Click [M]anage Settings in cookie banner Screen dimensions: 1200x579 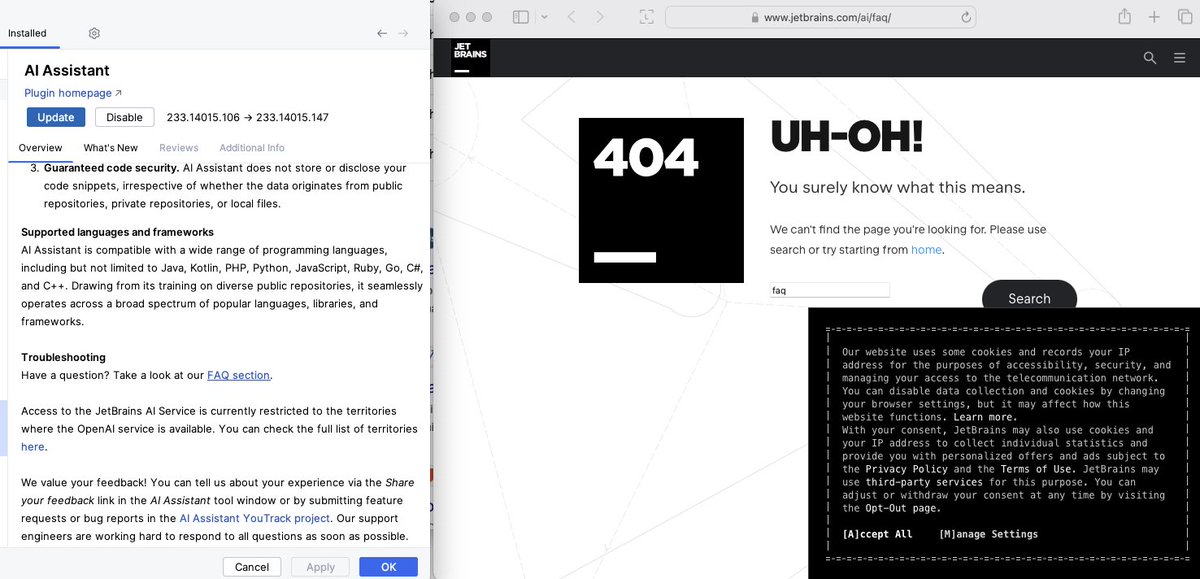click(989, 534)
